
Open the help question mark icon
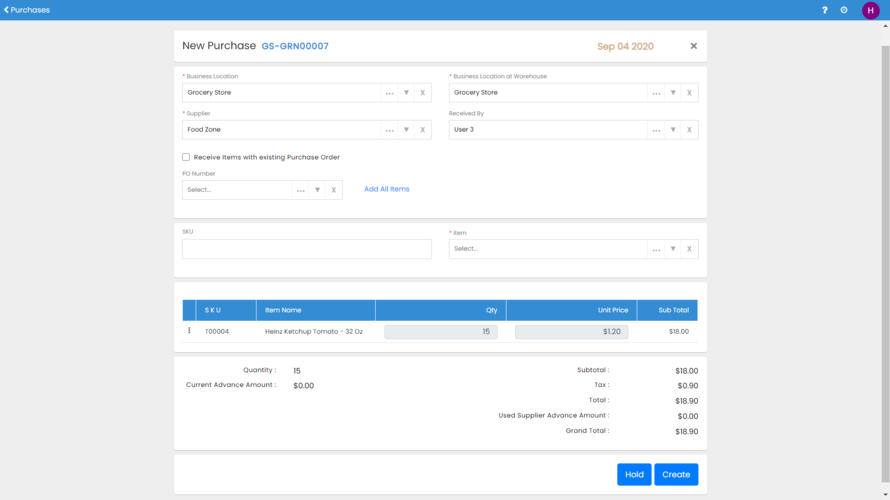point(824,10)
